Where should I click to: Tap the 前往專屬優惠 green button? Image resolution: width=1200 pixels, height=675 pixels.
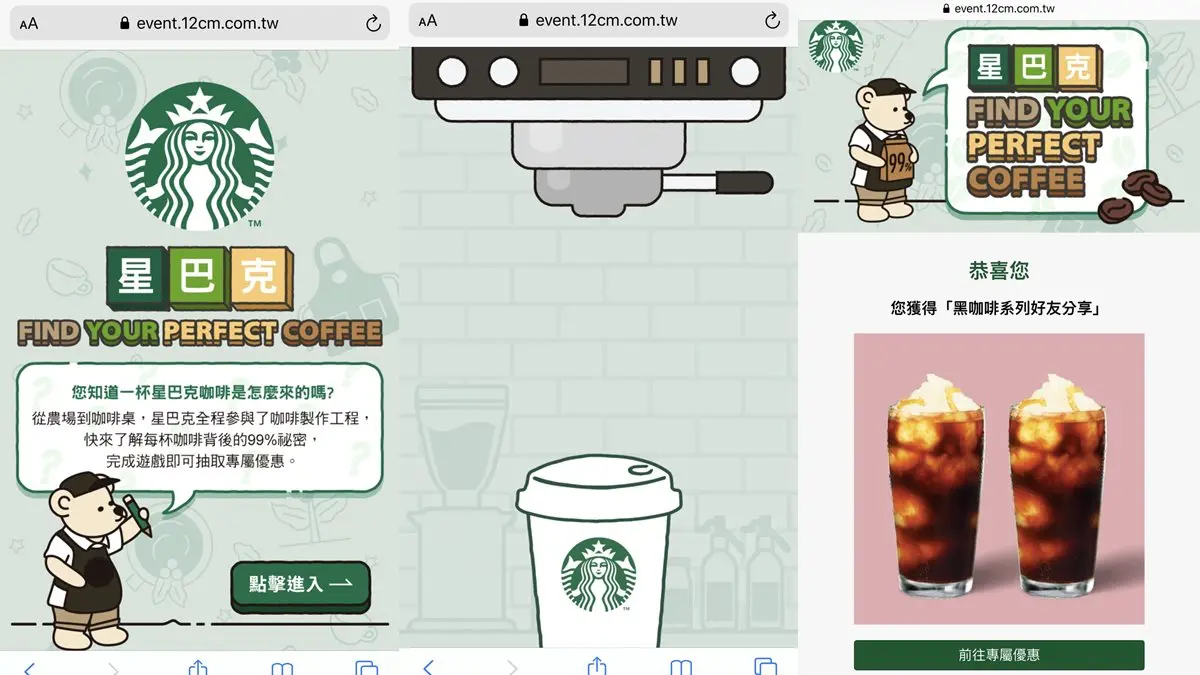tap(998, 655)
